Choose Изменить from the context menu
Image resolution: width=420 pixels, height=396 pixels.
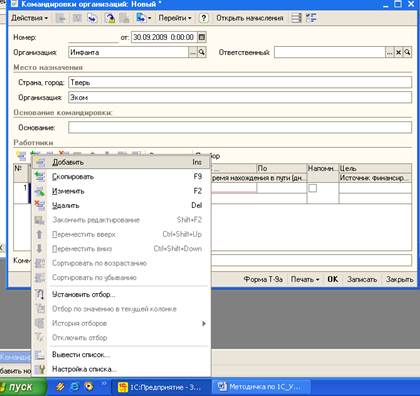tap(121, 191)
